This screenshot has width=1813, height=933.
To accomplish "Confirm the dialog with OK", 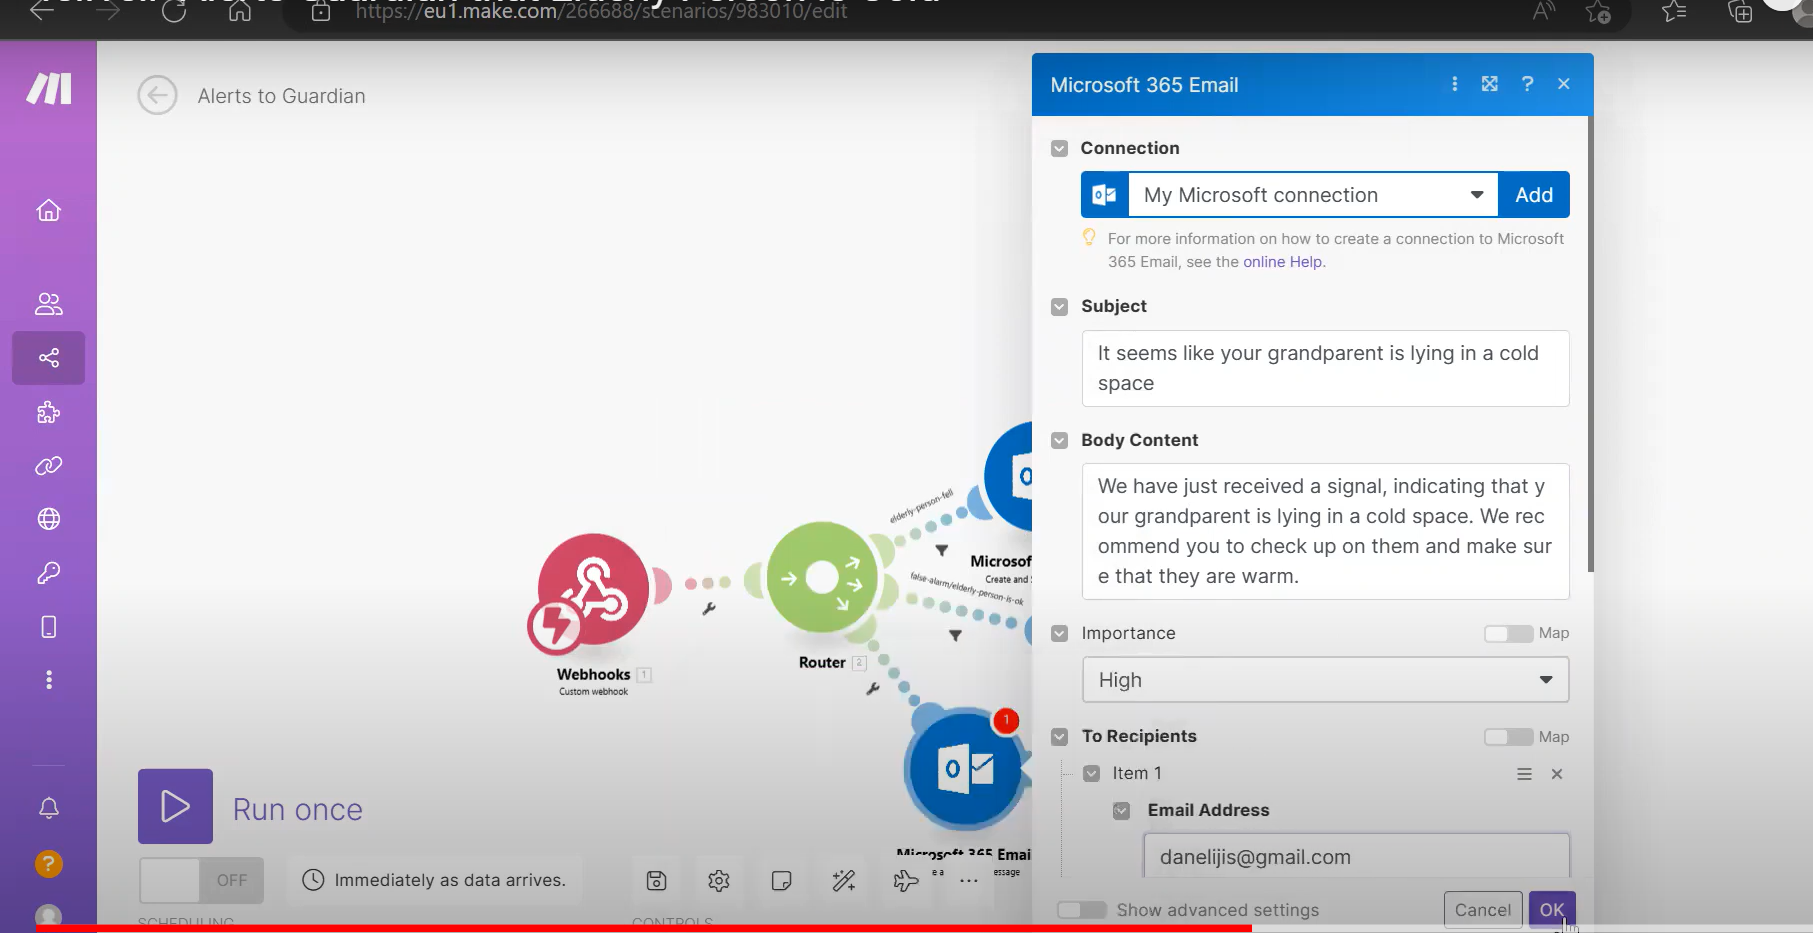I will 1552,910.
